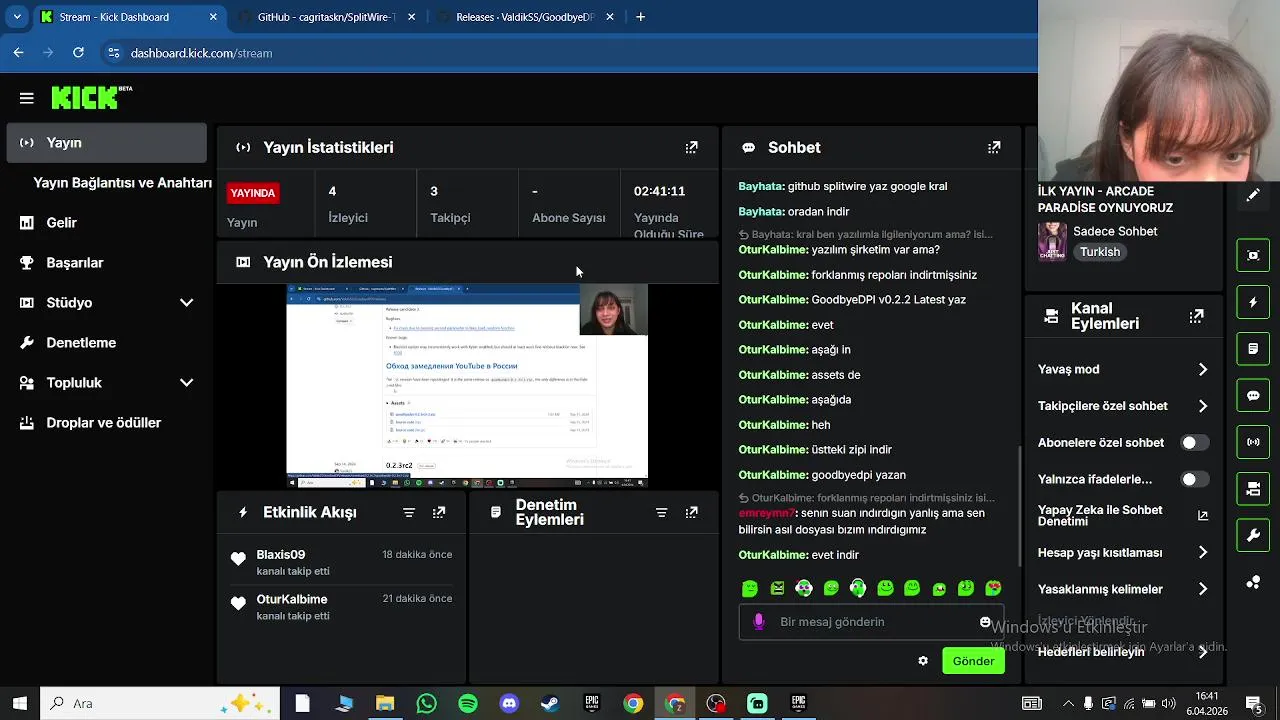
Task: Click the stream preview thumbnail
Action: tap(467, 386)
